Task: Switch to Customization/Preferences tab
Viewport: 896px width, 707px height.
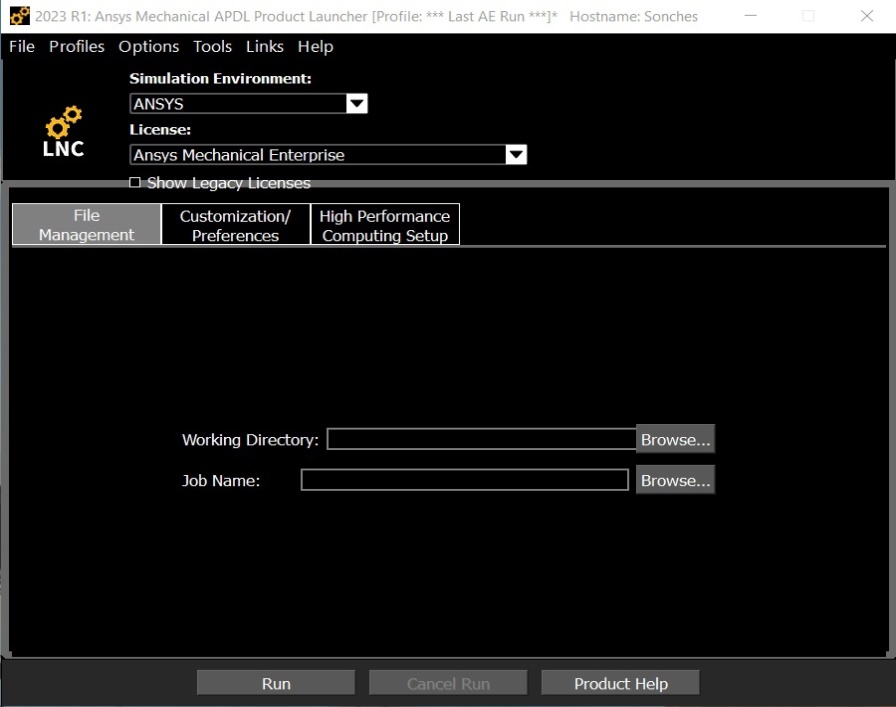Action: coord(235,224)
